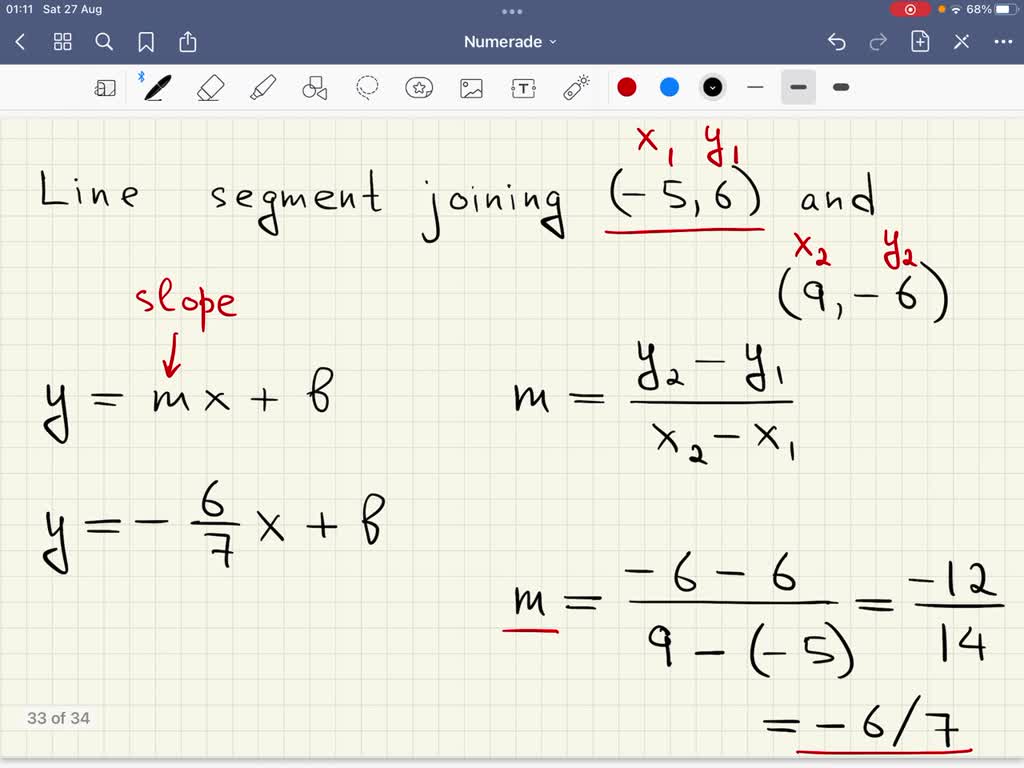Open the page thumbnails overview
The height and width of the screenshot is (768, 1024).
tap(62, 41)
